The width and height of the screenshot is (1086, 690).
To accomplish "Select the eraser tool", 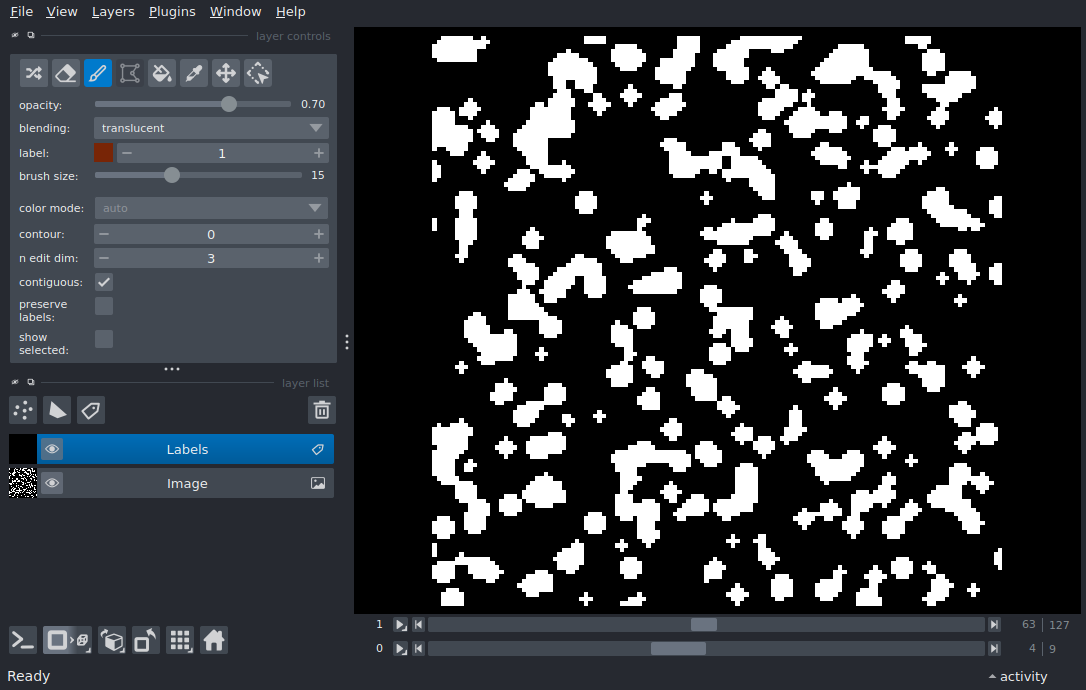I will pyautogui.click(x=66, y=73).
